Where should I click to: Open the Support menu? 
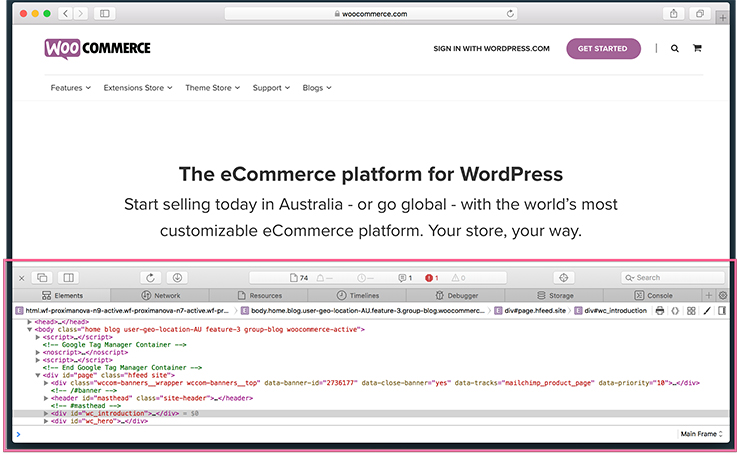(271, 88)
